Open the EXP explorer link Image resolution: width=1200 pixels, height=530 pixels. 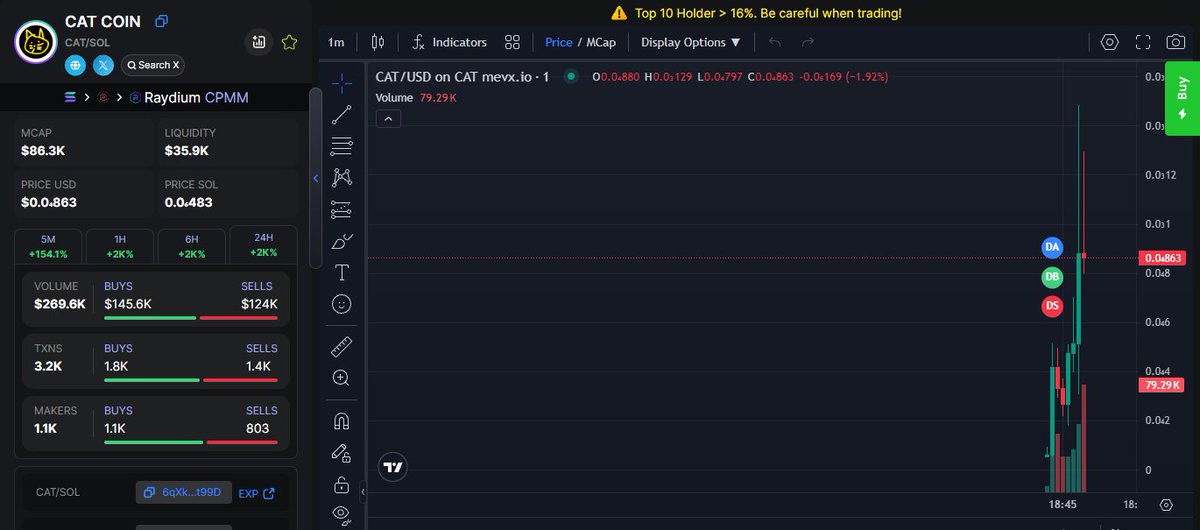coord(256,493)
